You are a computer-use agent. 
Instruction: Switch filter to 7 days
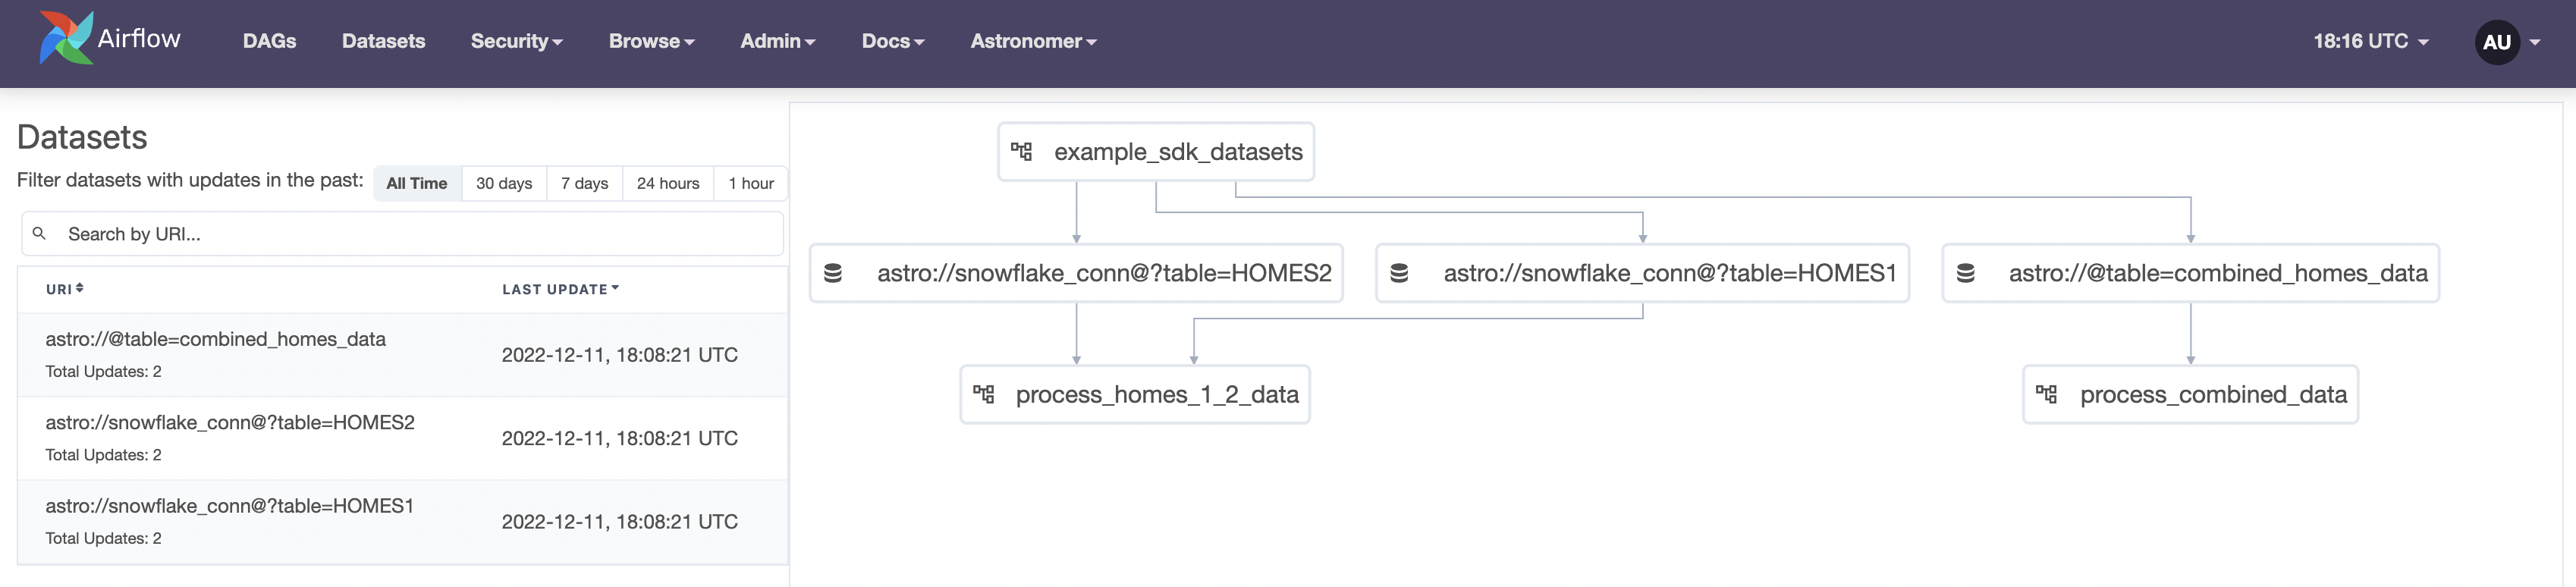584,183
